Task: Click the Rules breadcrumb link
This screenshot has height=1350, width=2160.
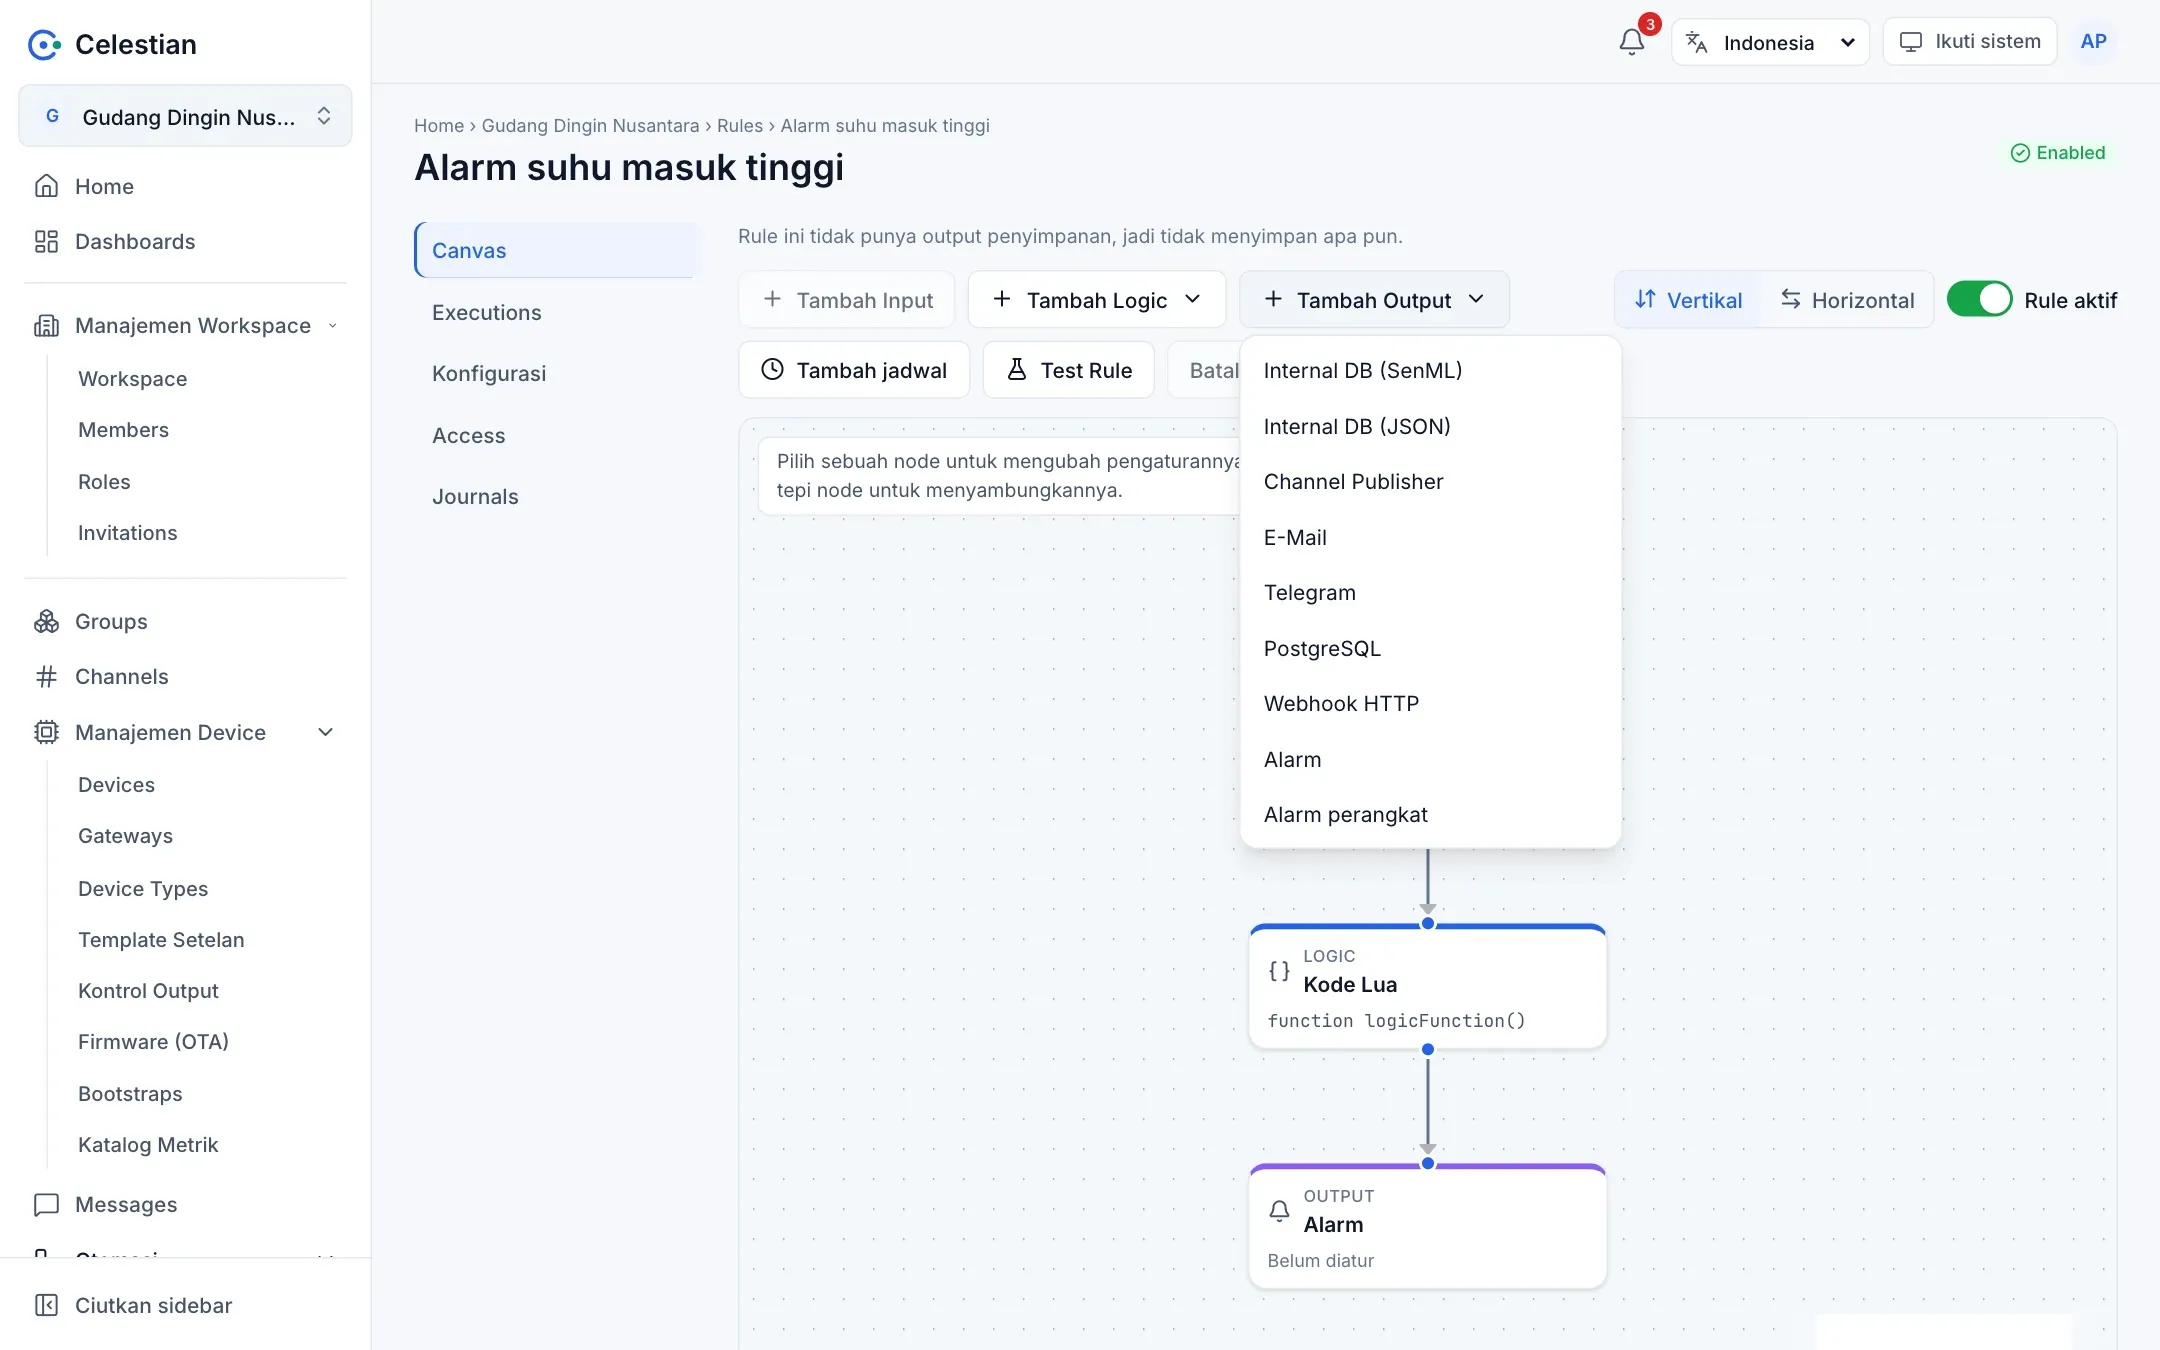Action: pyautogui.click(x=739, y=126)
